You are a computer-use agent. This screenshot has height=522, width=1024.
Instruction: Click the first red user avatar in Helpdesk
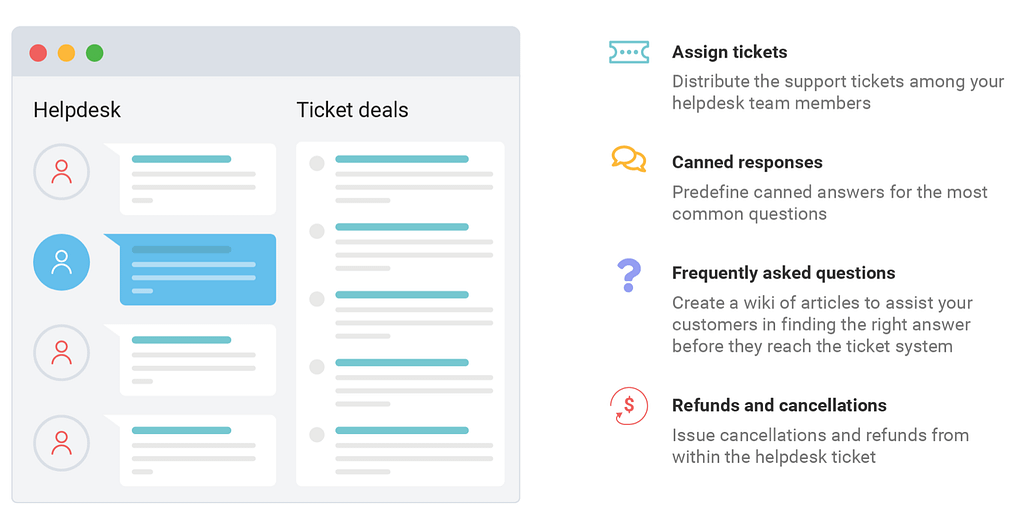(61, 172)
